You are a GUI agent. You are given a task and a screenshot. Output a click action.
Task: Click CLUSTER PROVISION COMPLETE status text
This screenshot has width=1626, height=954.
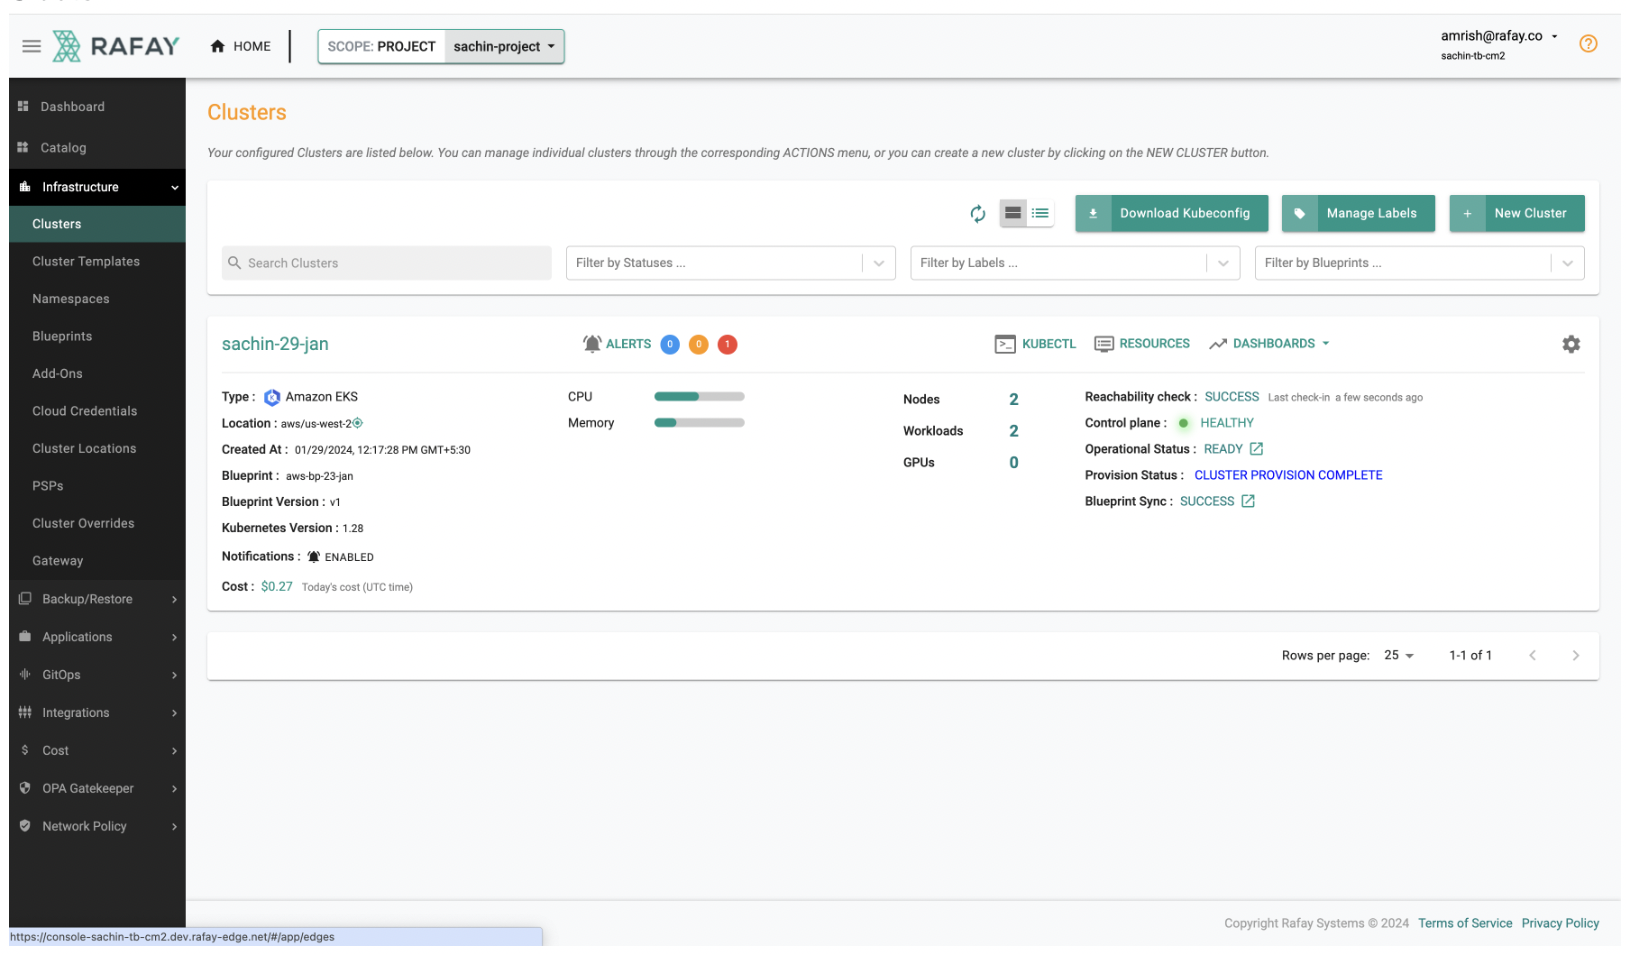click(1288, 475)
